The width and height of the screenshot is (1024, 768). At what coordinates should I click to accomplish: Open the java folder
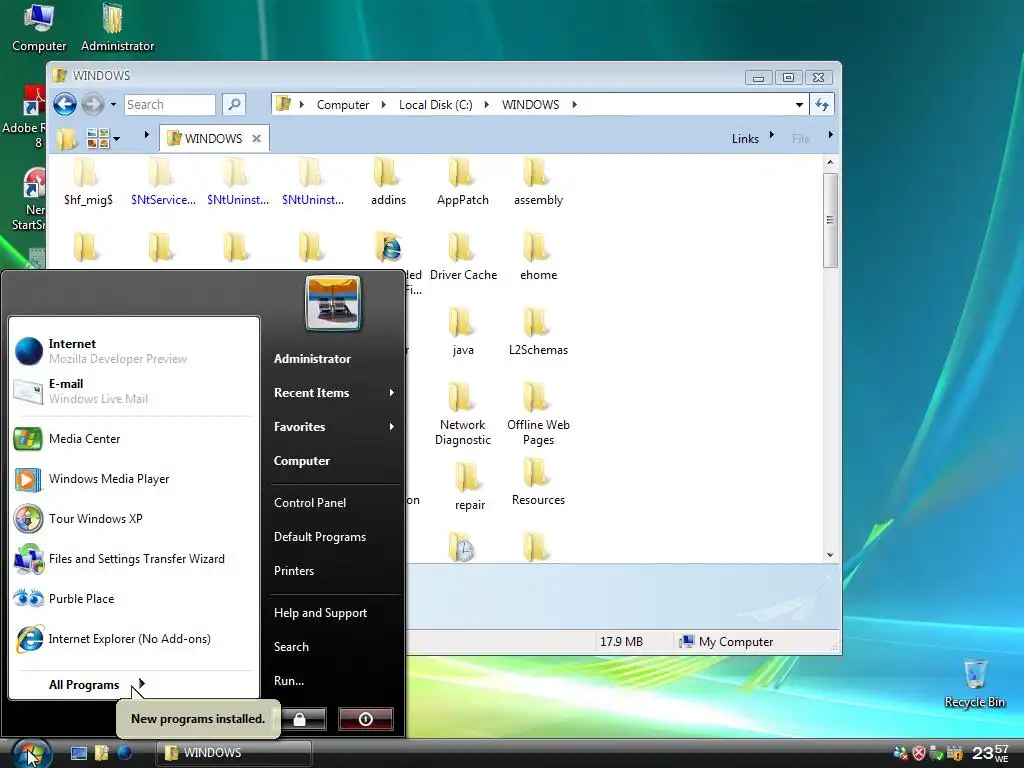click(x=462, y=332)
